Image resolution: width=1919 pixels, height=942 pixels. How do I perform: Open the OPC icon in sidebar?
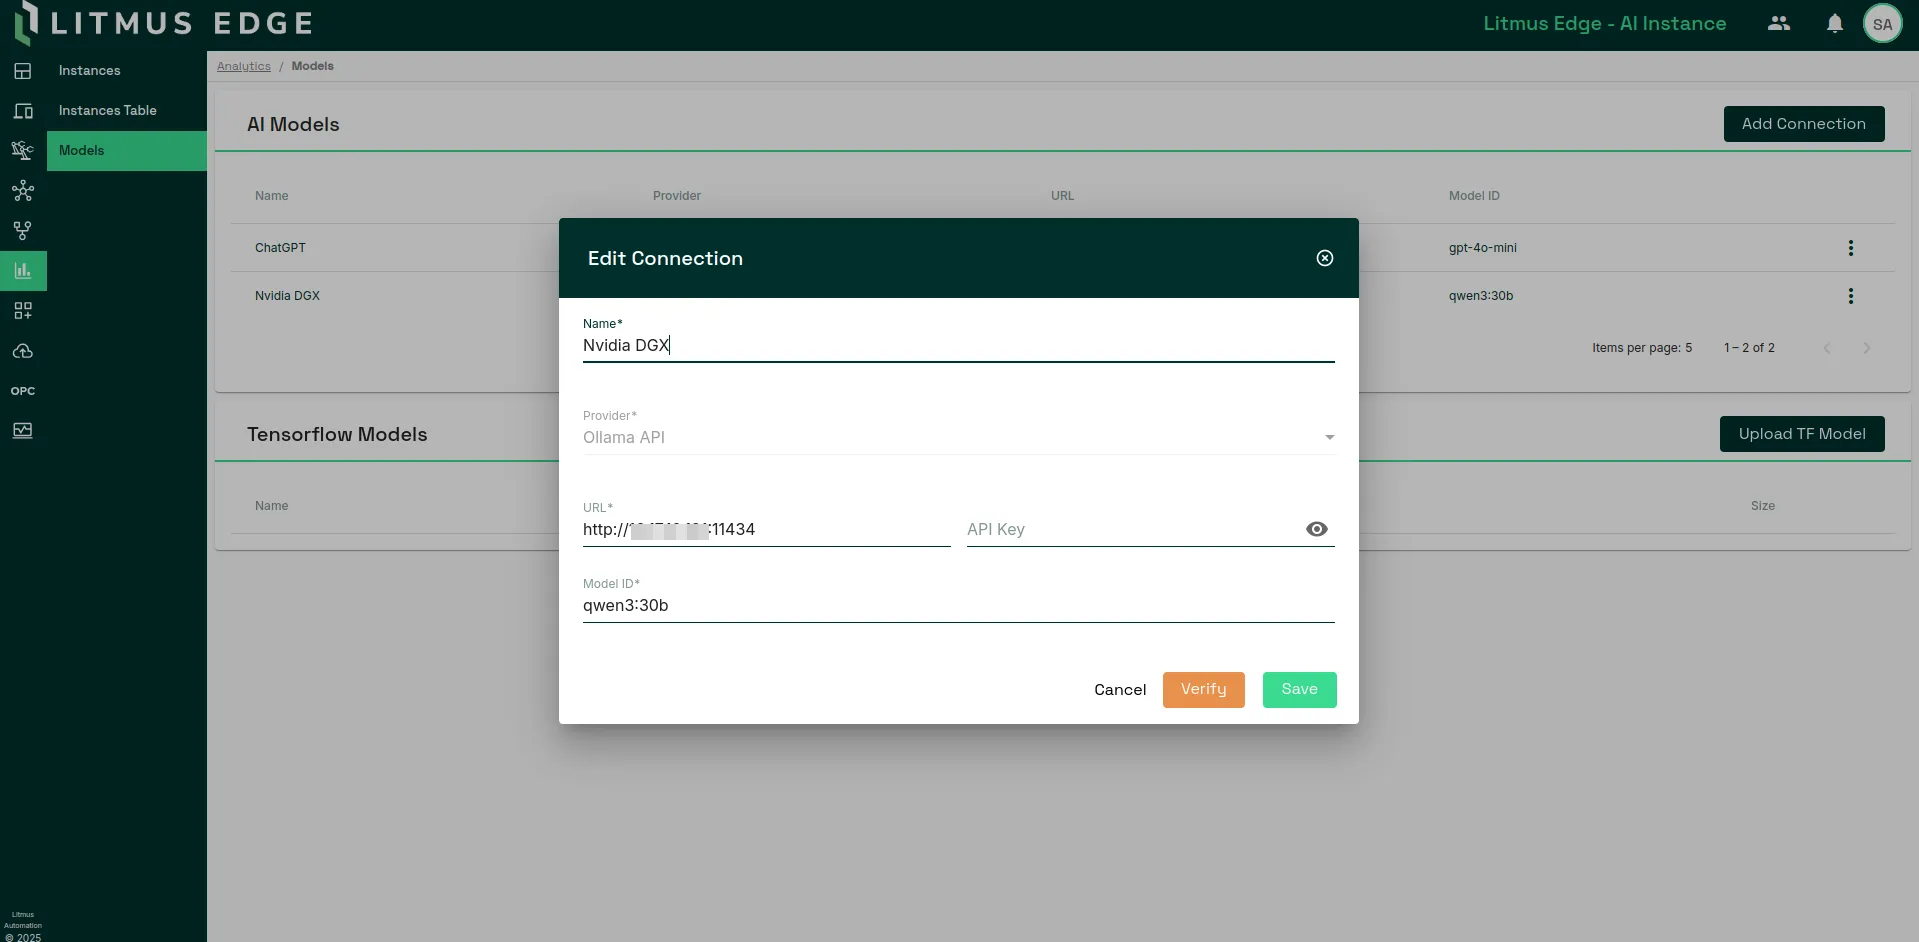tap(23, 391)
